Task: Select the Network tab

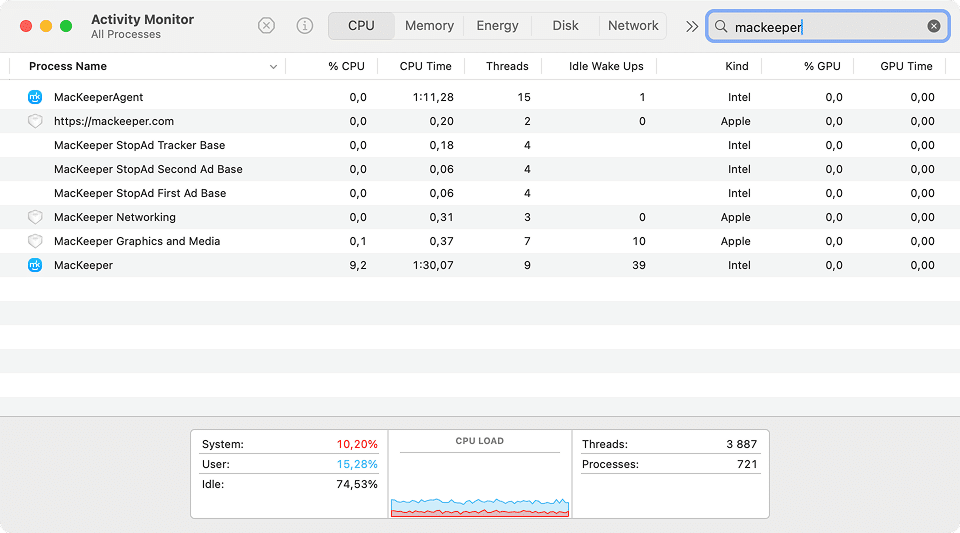Action: [x=633, y=26]
